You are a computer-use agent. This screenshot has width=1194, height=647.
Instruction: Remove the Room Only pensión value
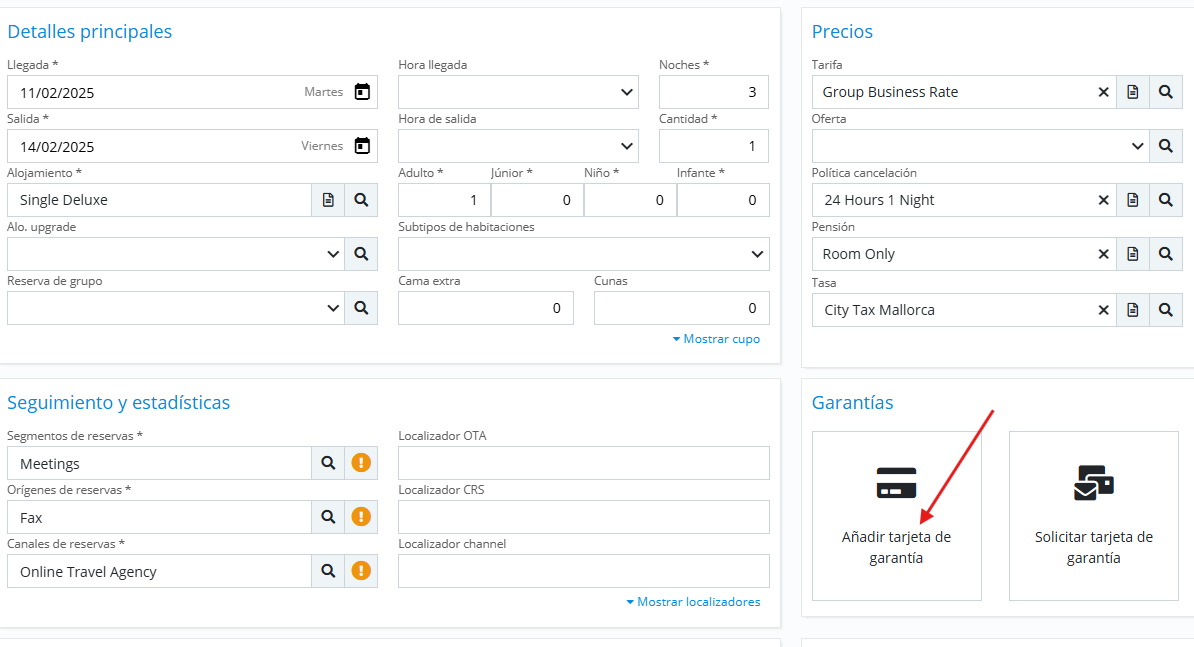(x=1103, y=254)
